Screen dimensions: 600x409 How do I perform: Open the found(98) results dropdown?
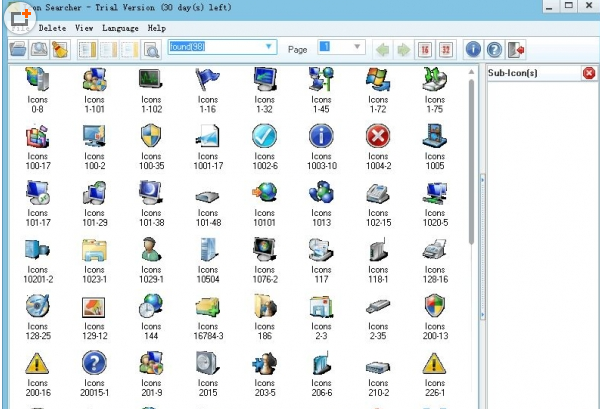pos(269,47)
